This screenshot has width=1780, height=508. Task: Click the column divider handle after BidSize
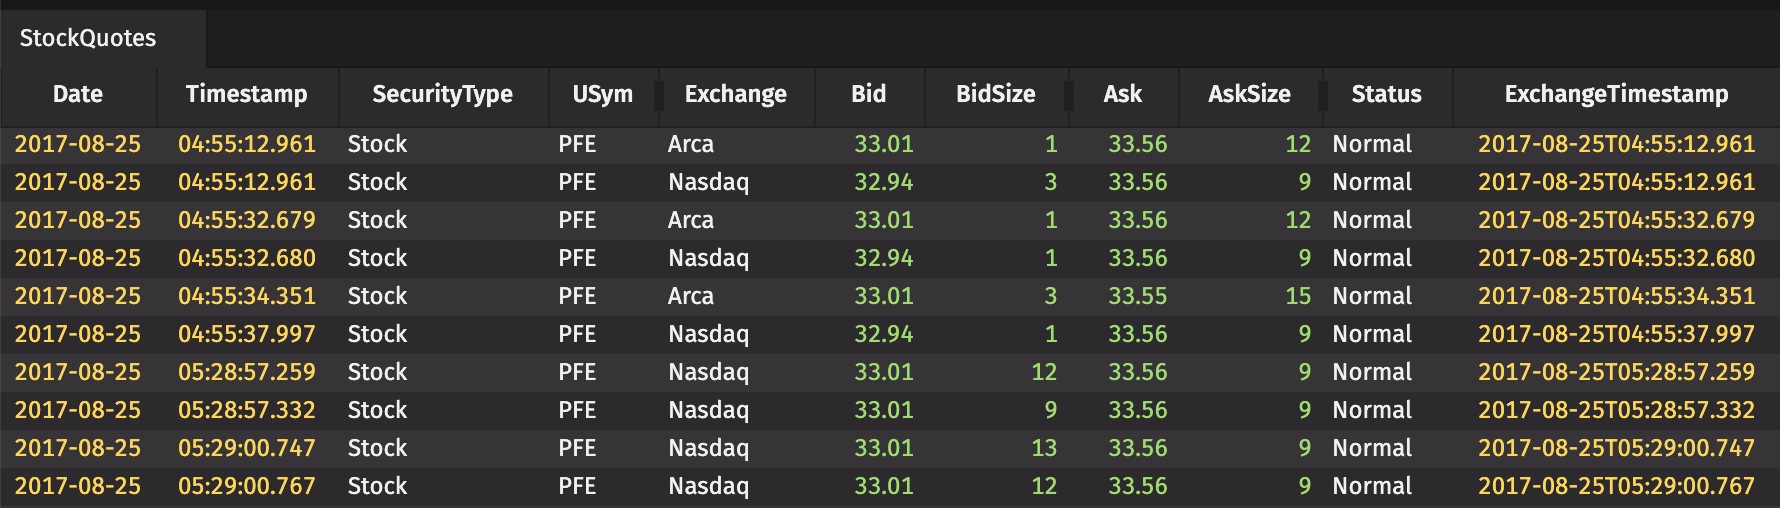[1069, 96]
